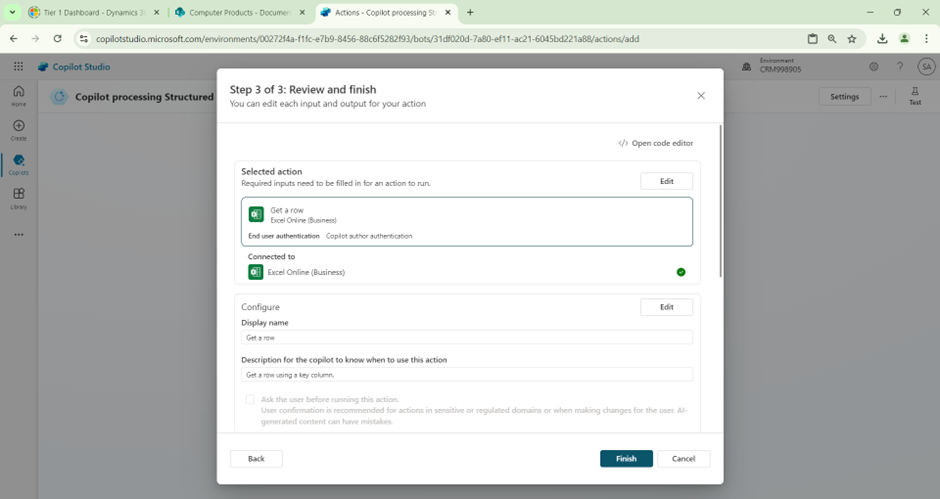
Task: Bookmark this page with star icon
Action: click(x=852, y=39)
